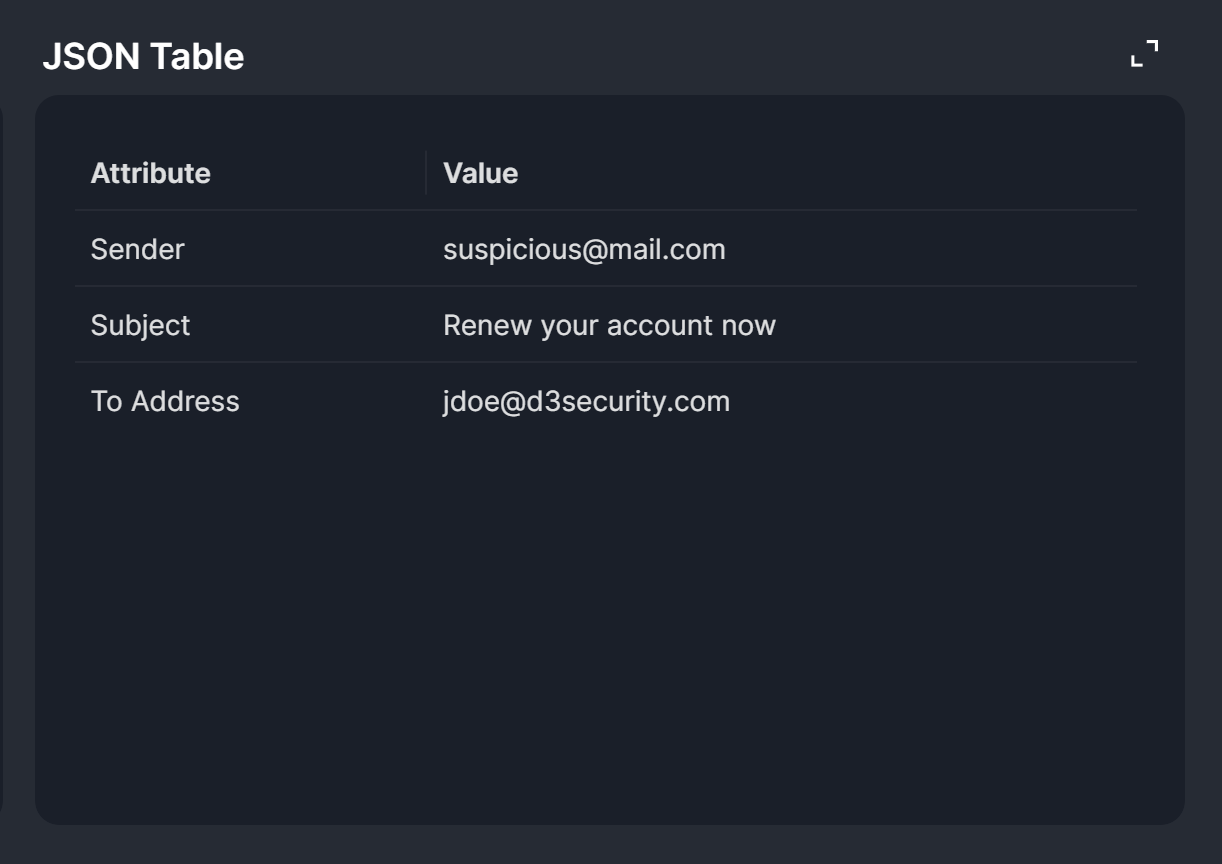Expand the JSON Table to fullscreen
The width and height of the screenshot is (1222, 864).
tap(1144, 54)
